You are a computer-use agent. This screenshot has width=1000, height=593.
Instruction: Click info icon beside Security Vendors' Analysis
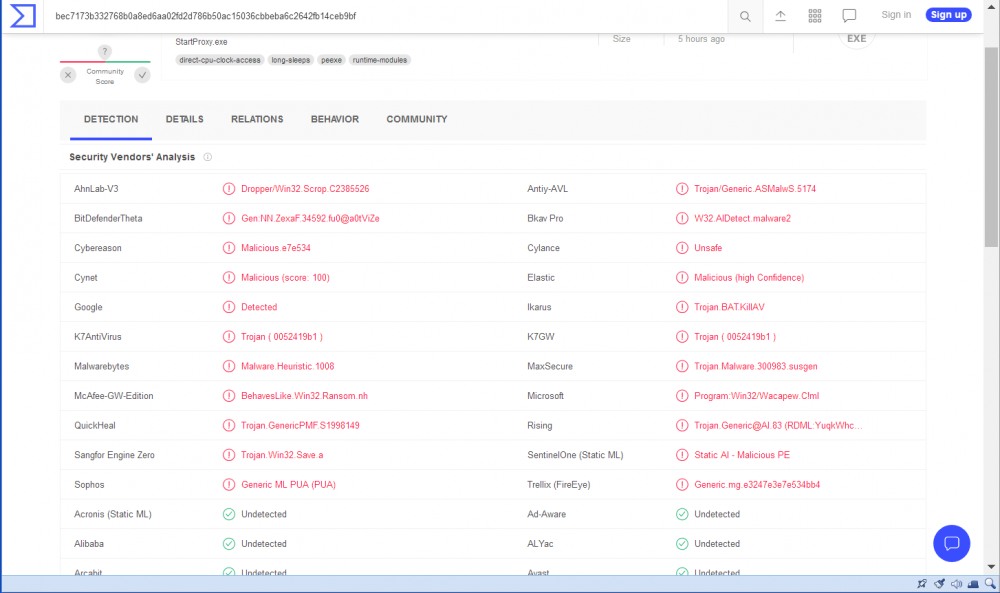pos(208,157)
